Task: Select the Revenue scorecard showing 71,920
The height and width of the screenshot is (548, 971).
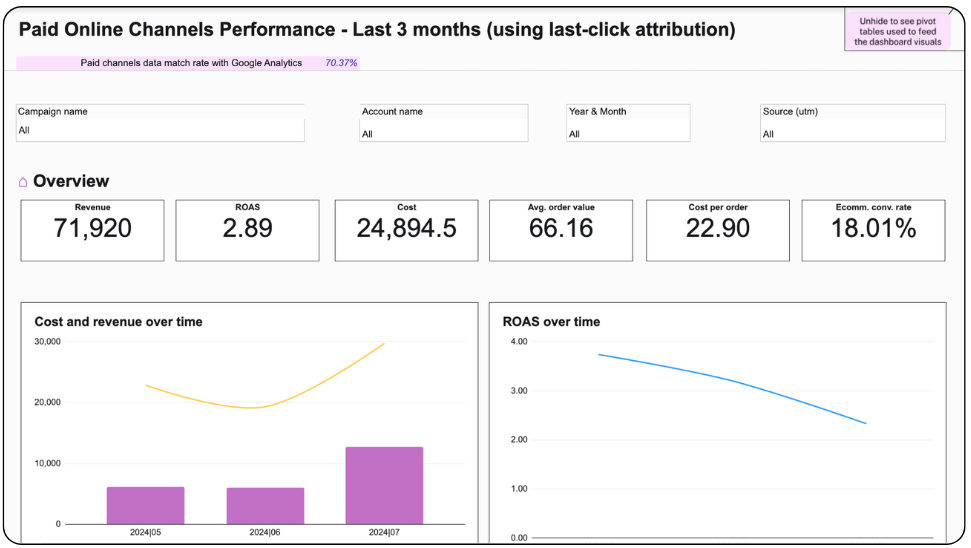Action: (x=92, y=230)
